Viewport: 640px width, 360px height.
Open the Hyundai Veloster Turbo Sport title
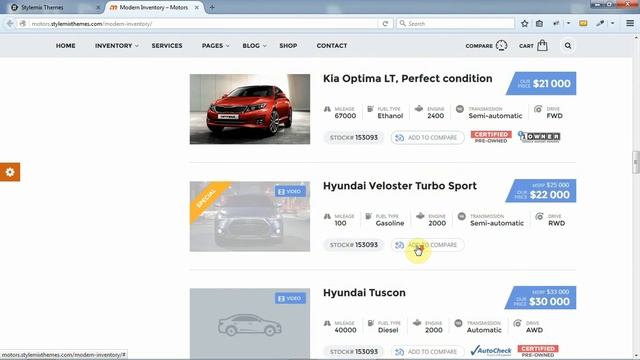click(400, 186)
